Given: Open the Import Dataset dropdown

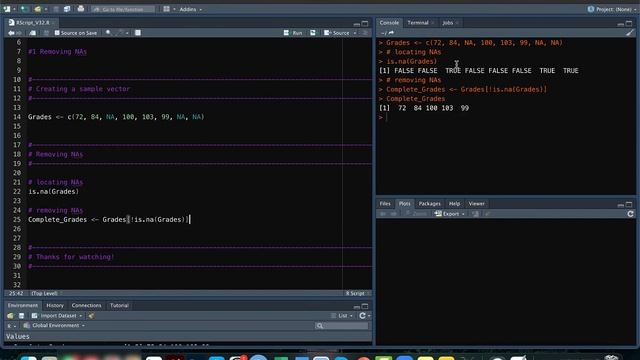Looking at the screenshot, I should (57, 316).
